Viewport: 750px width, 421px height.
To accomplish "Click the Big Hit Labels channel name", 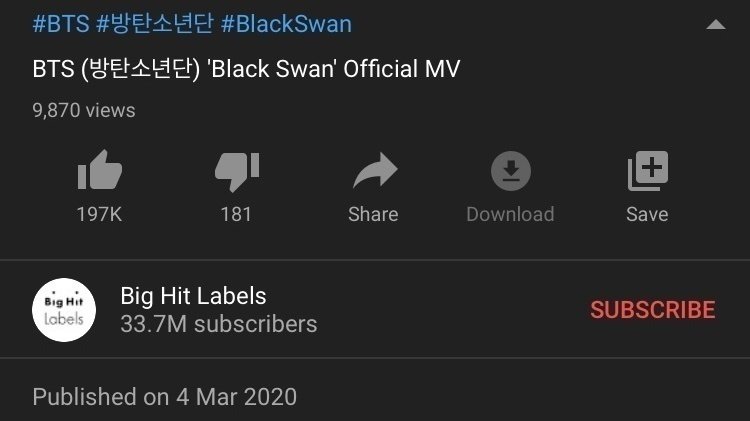I will pos(193,296).
